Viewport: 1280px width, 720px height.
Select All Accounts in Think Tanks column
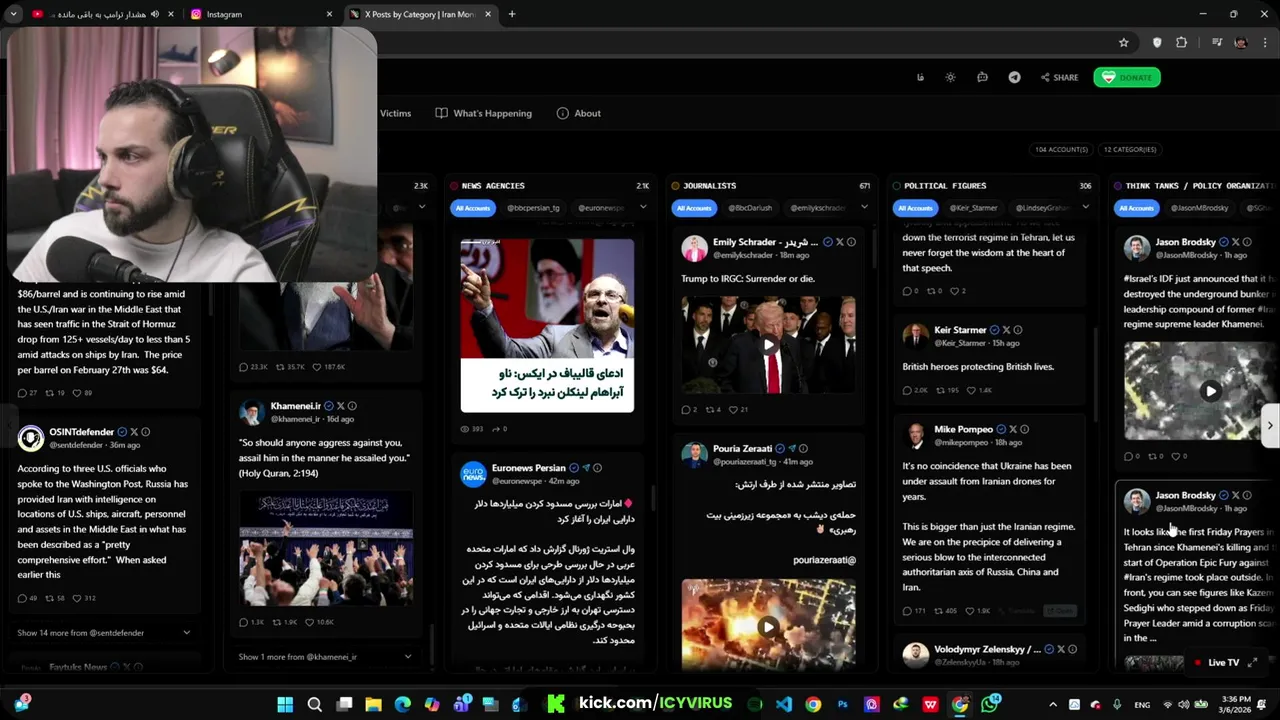(x=1136, y=208)
